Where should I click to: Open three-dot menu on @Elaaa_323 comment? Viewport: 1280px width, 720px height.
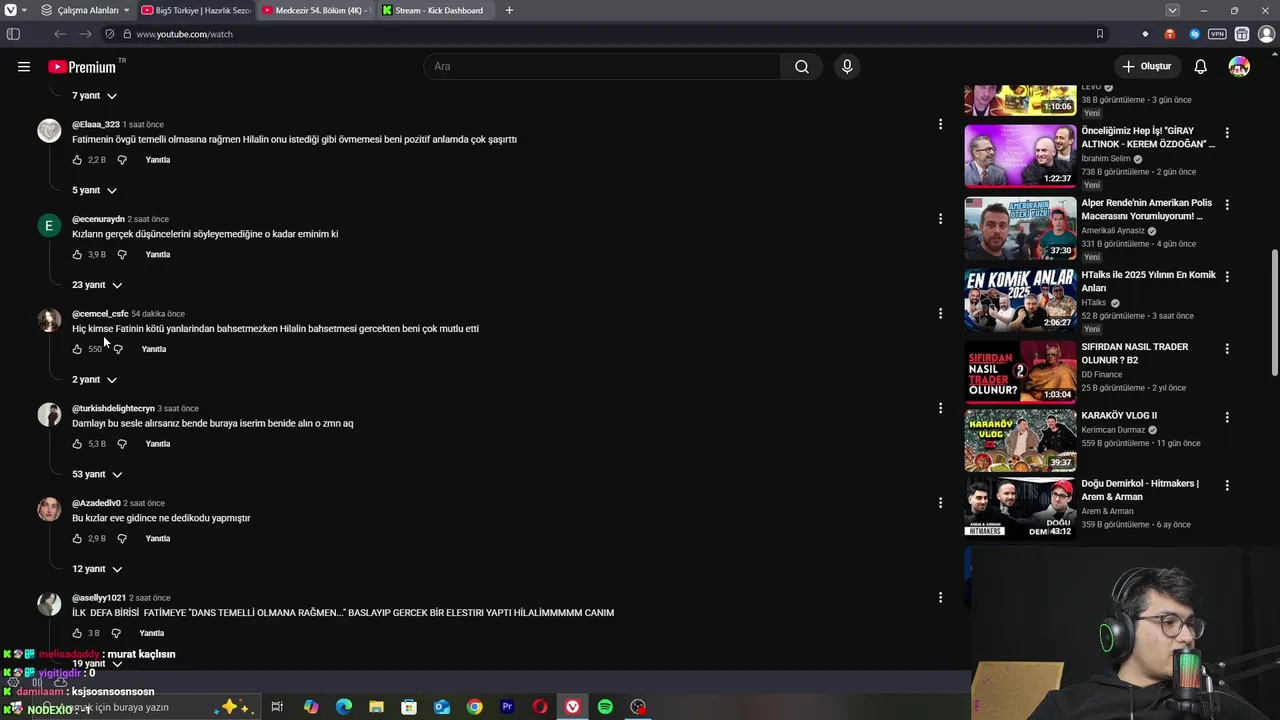coord(940,124)
